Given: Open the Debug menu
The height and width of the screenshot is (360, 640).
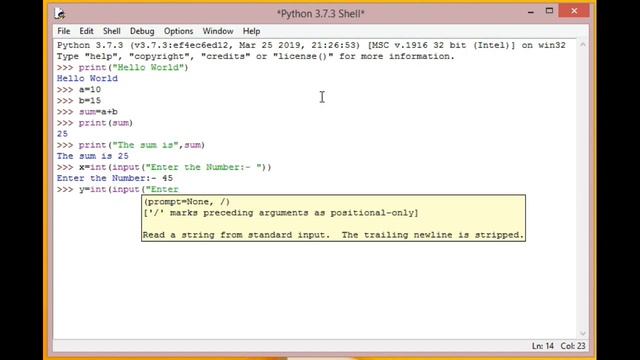Looking at the screenshot, I should pyautogui.click(x=142, y=31).
